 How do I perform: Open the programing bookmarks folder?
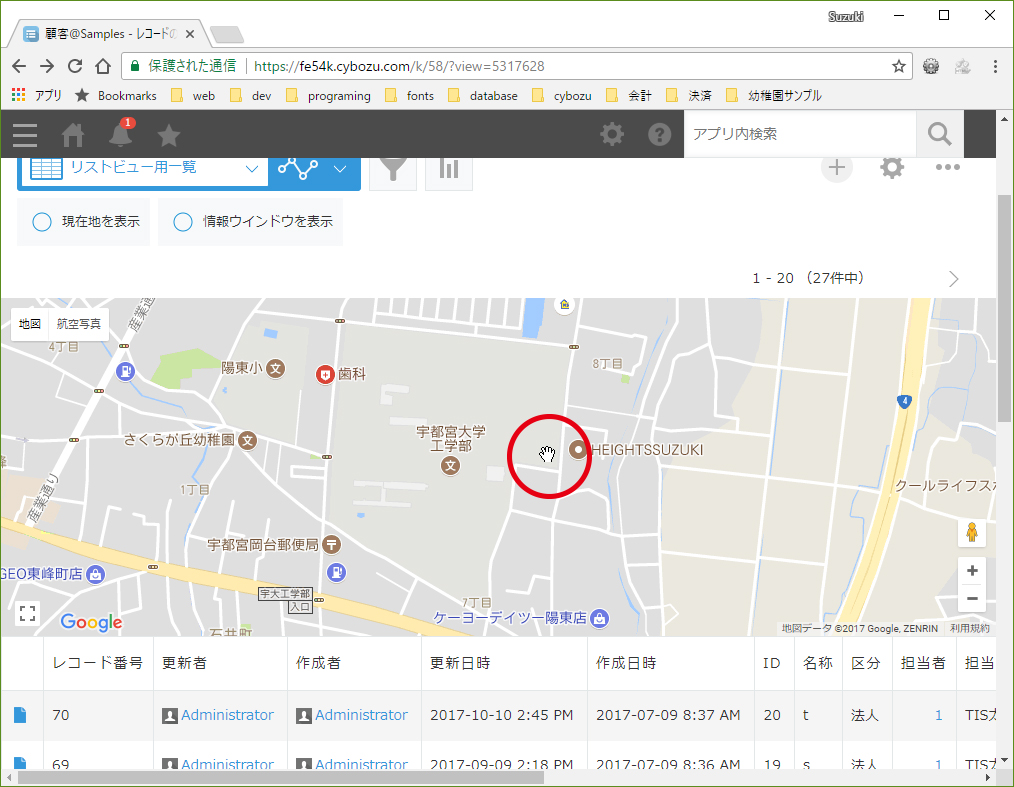click(329, 96)
